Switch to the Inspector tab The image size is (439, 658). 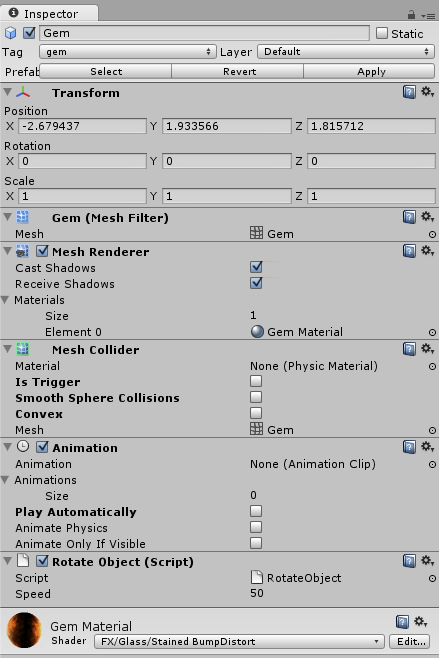(49, 13)
